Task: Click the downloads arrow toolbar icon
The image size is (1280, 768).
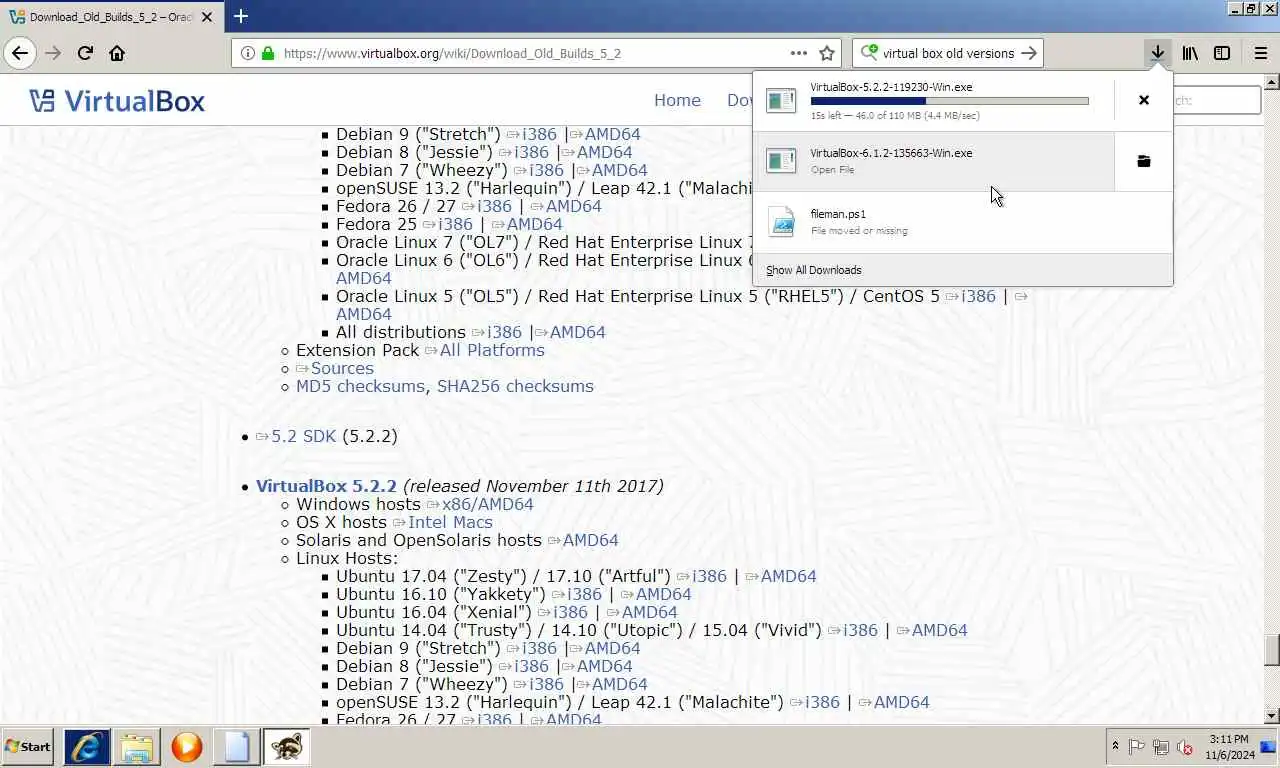Action: [1157, 53]
